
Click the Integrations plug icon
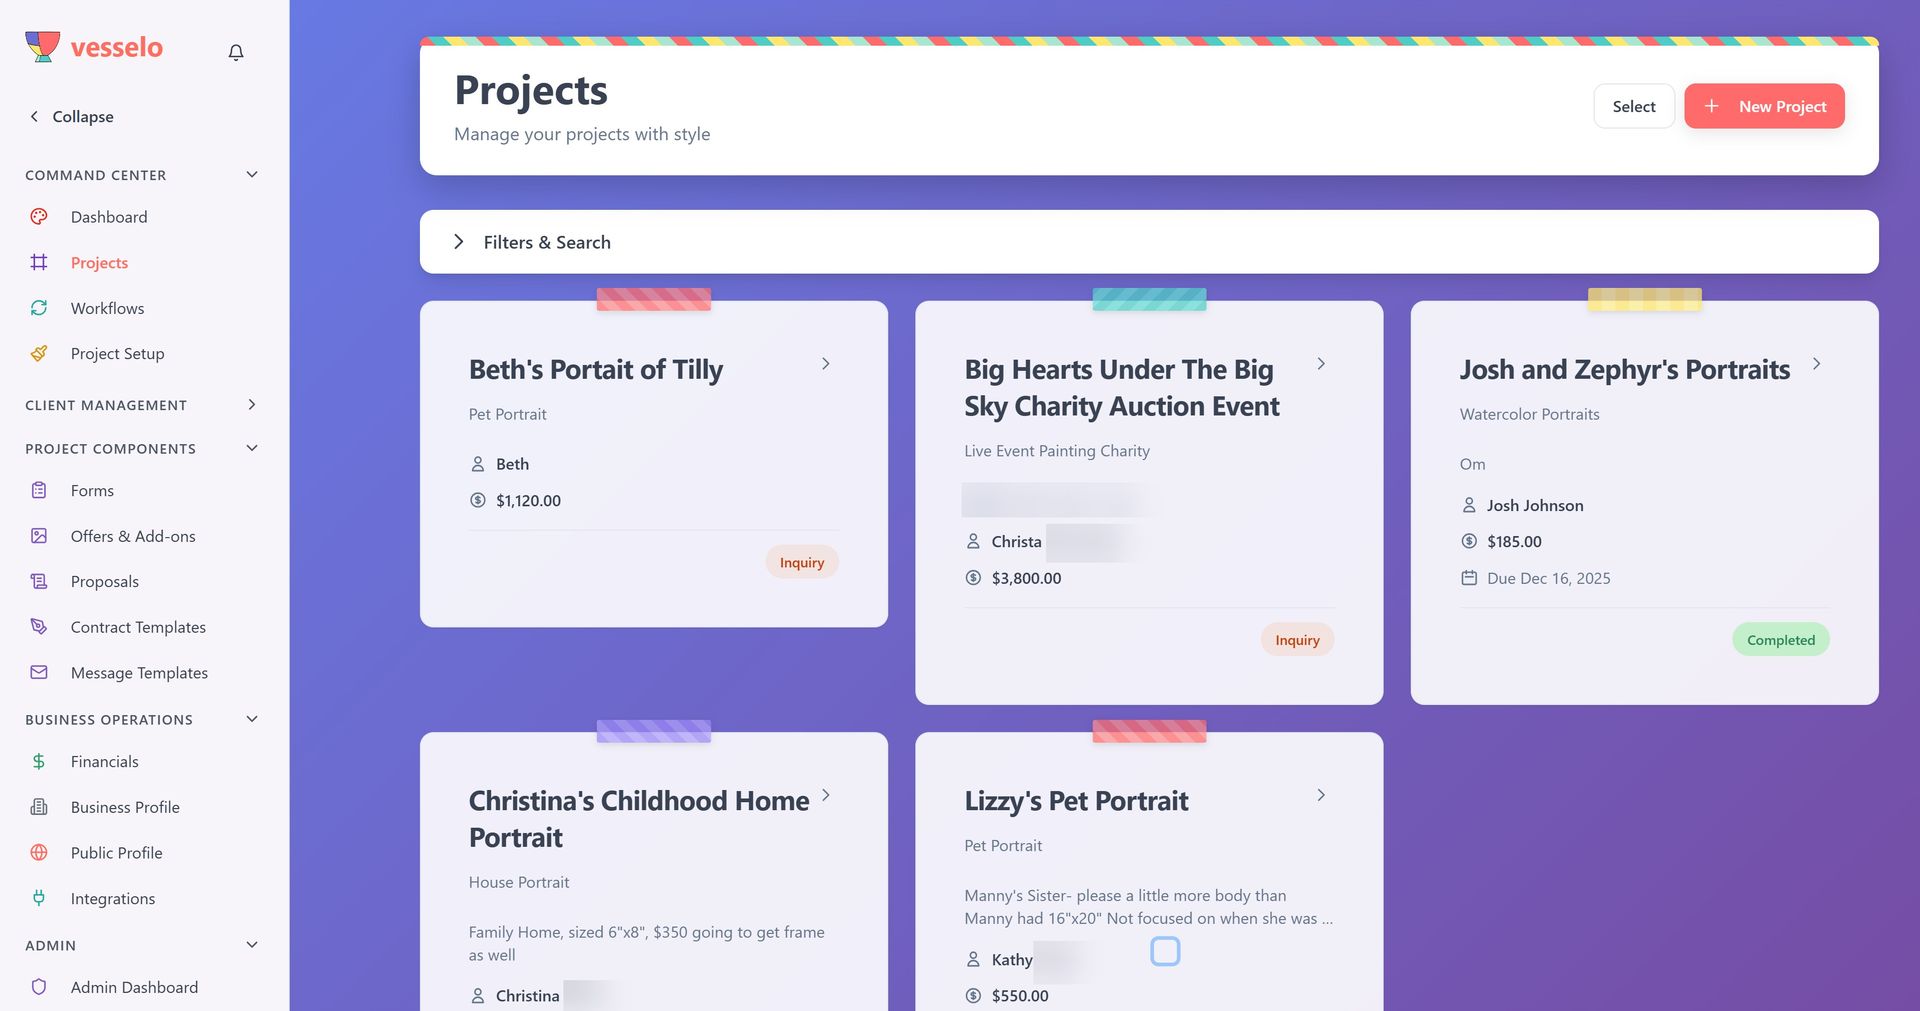tap(39, 898)
